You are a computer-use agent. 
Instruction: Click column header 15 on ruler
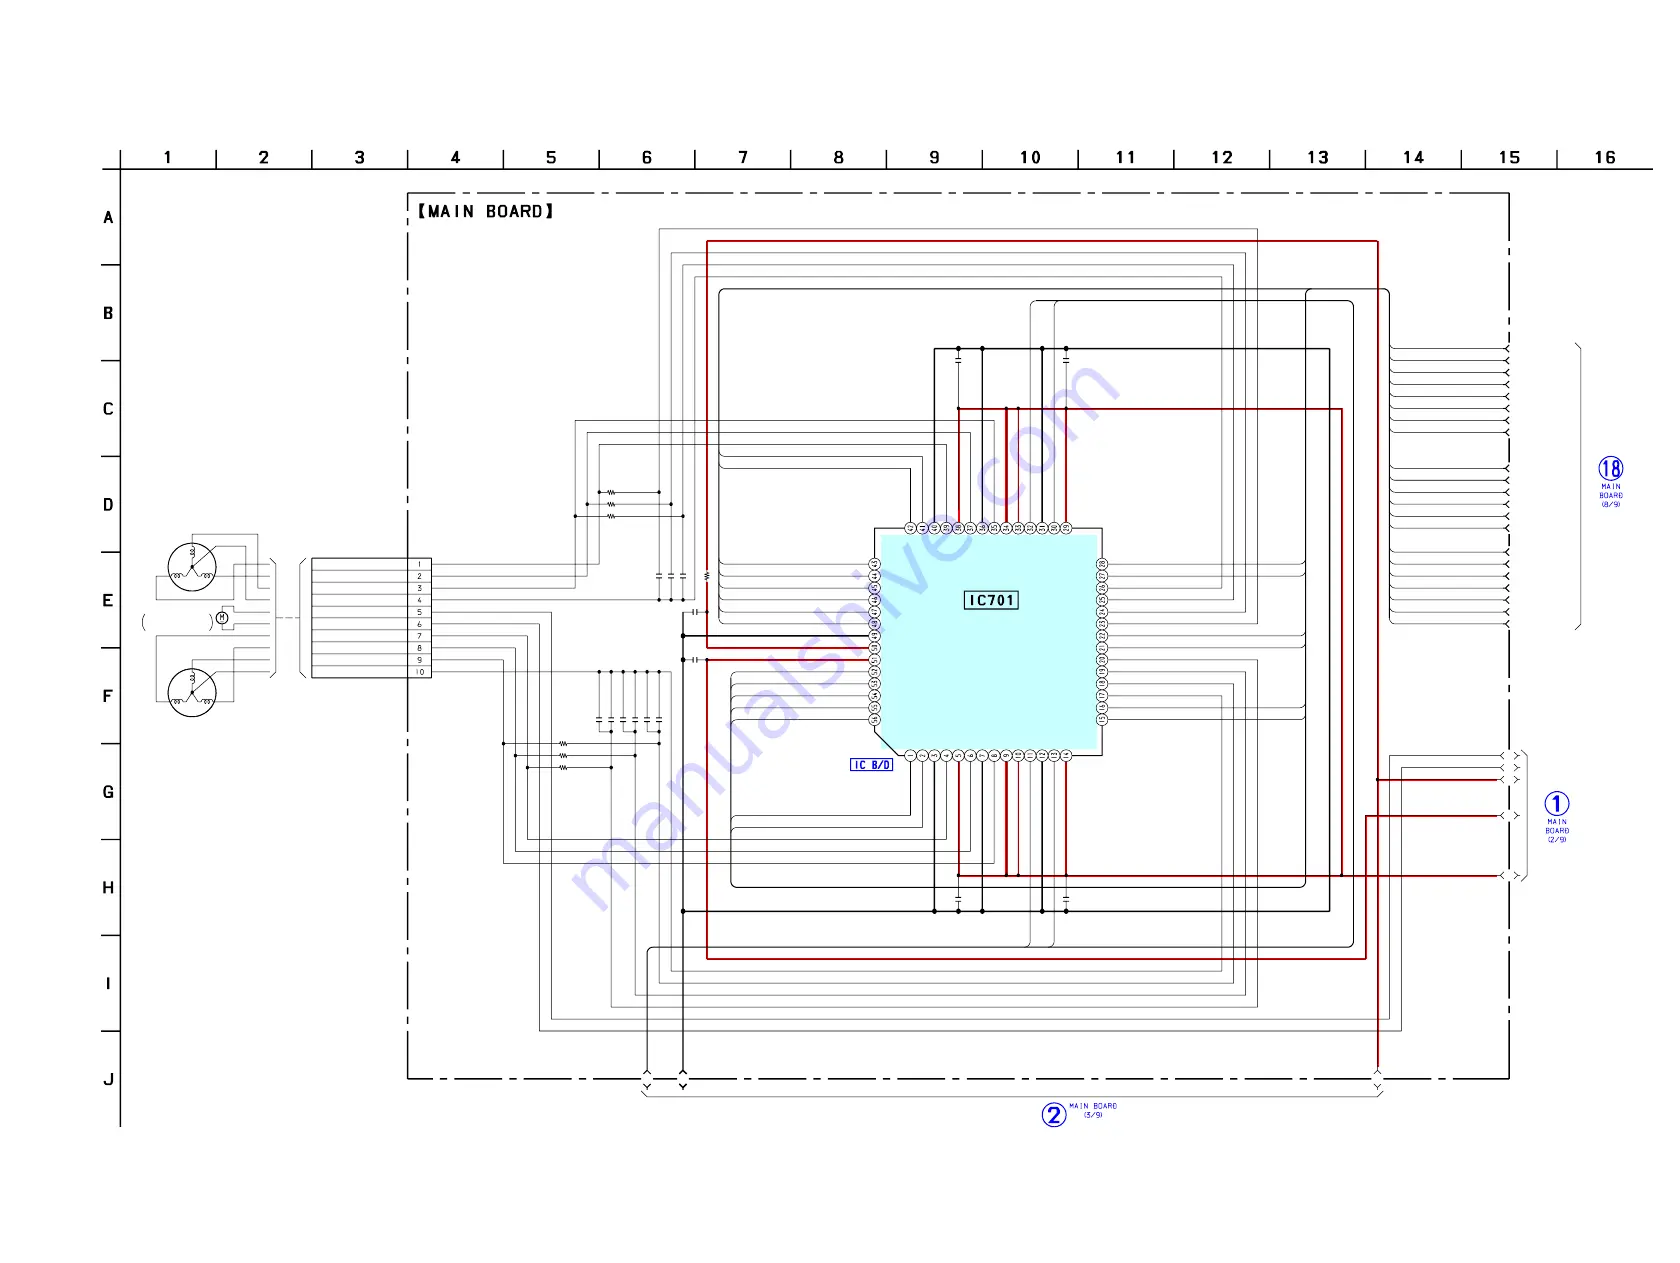(1509, 157)
